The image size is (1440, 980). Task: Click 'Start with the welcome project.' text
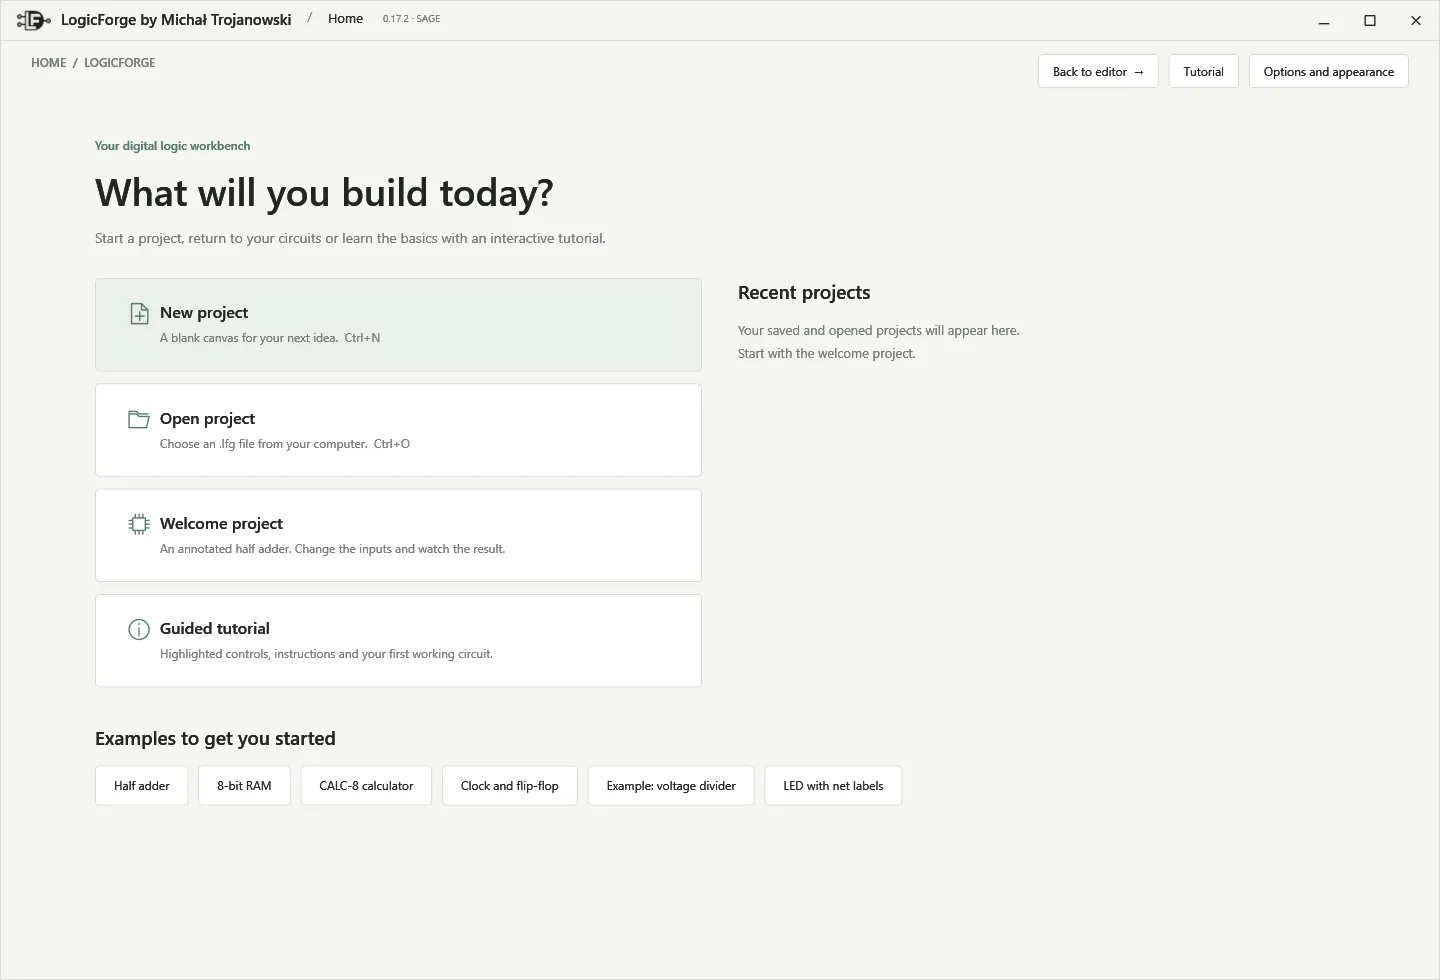[x=827, y=354]
